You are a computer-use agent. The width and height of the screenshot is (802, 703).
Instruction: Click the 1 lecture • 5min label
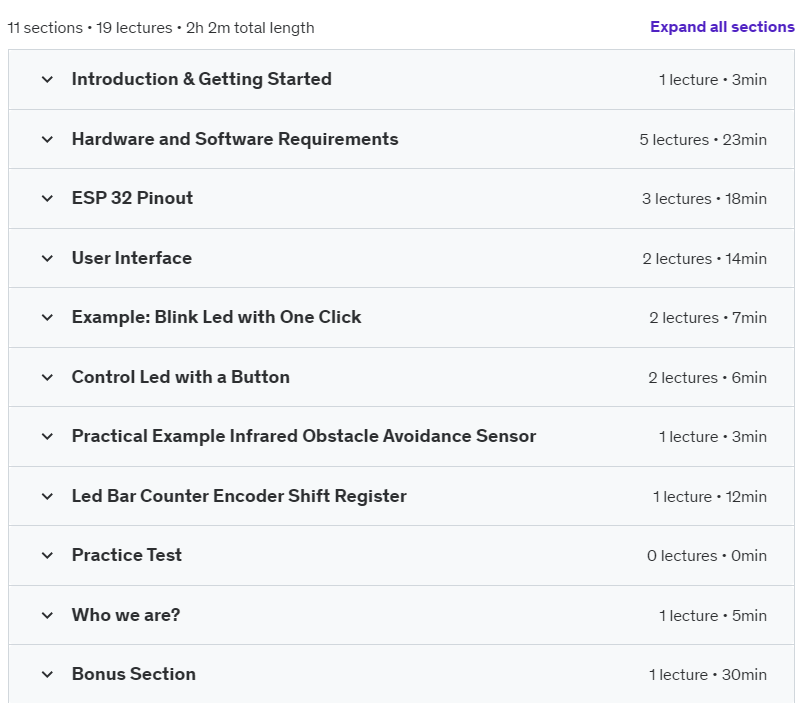click(x=713, y=616)
